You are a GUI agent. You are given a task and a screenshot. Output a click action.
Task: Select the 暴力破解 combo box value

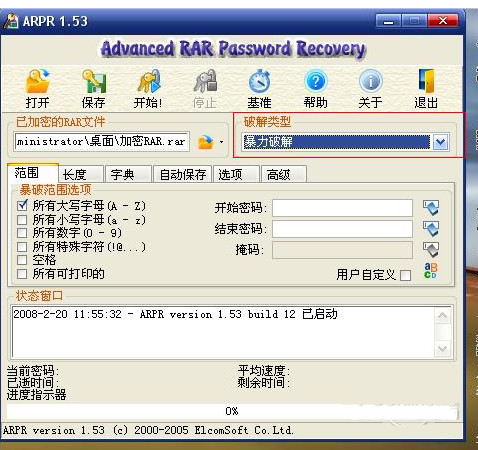coord(336,142)
